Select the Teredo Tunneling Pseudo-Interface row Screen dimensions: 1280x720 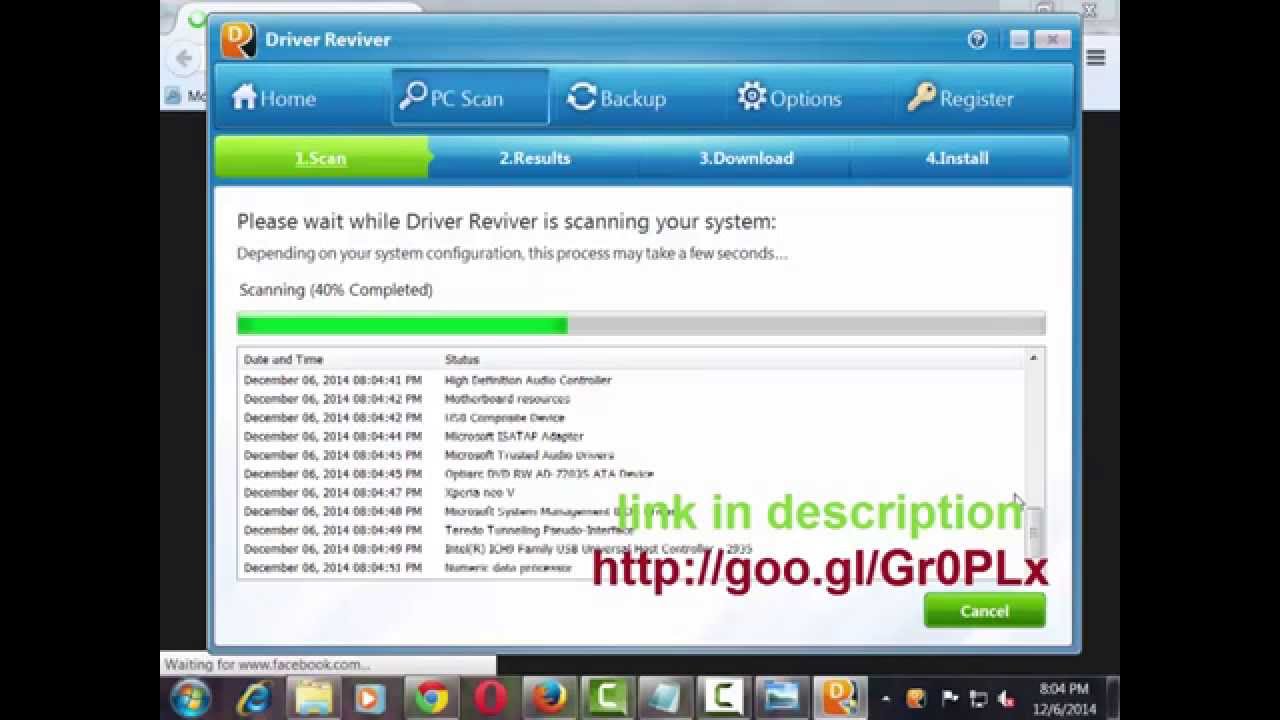click(x=630, y=530)
